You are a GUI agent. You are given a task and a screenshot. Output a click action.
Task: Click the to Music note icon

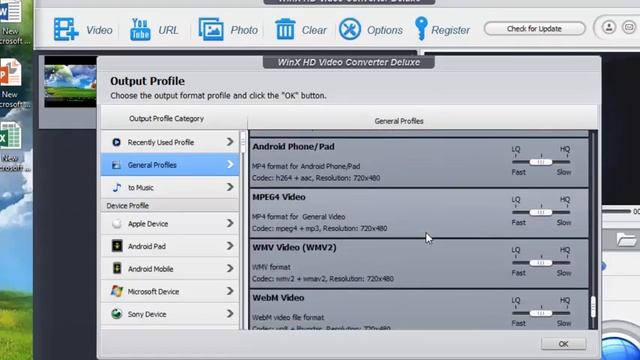click(117, 187)
